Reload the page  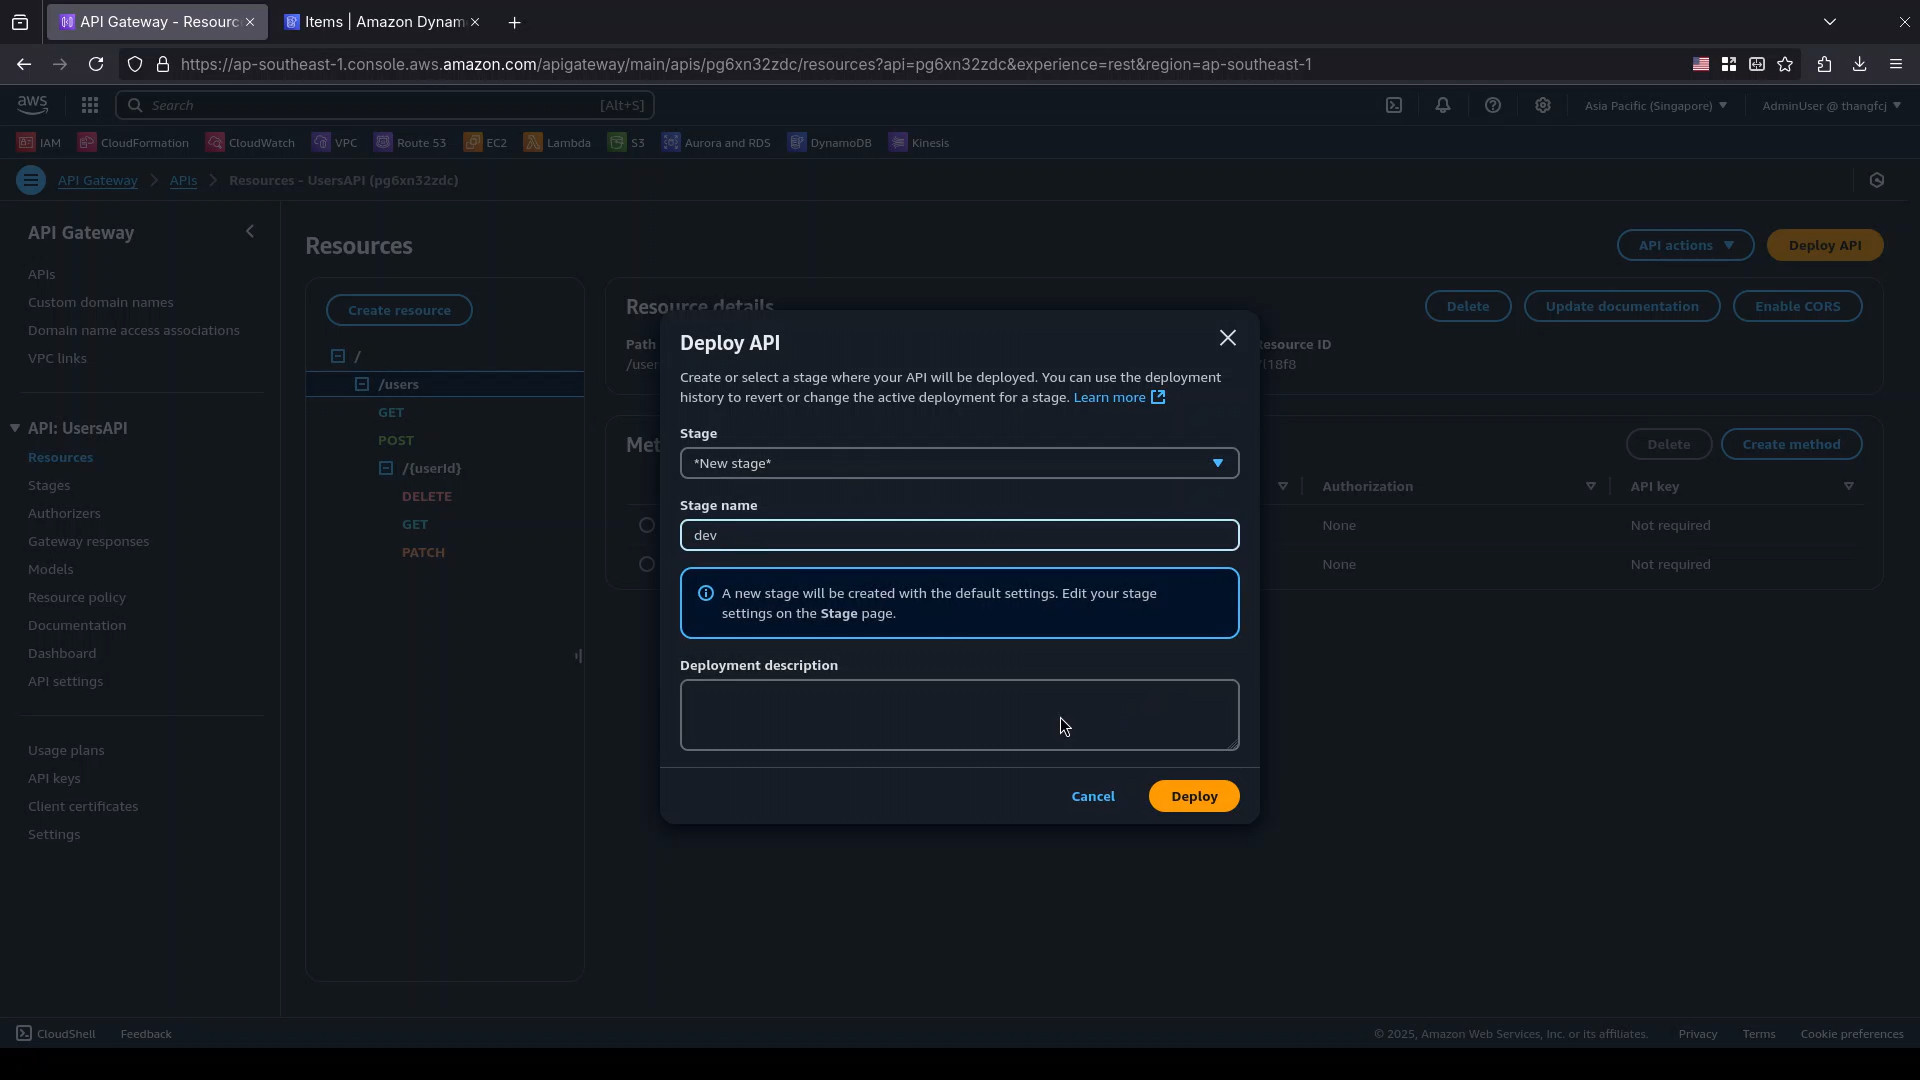point(96,64)
